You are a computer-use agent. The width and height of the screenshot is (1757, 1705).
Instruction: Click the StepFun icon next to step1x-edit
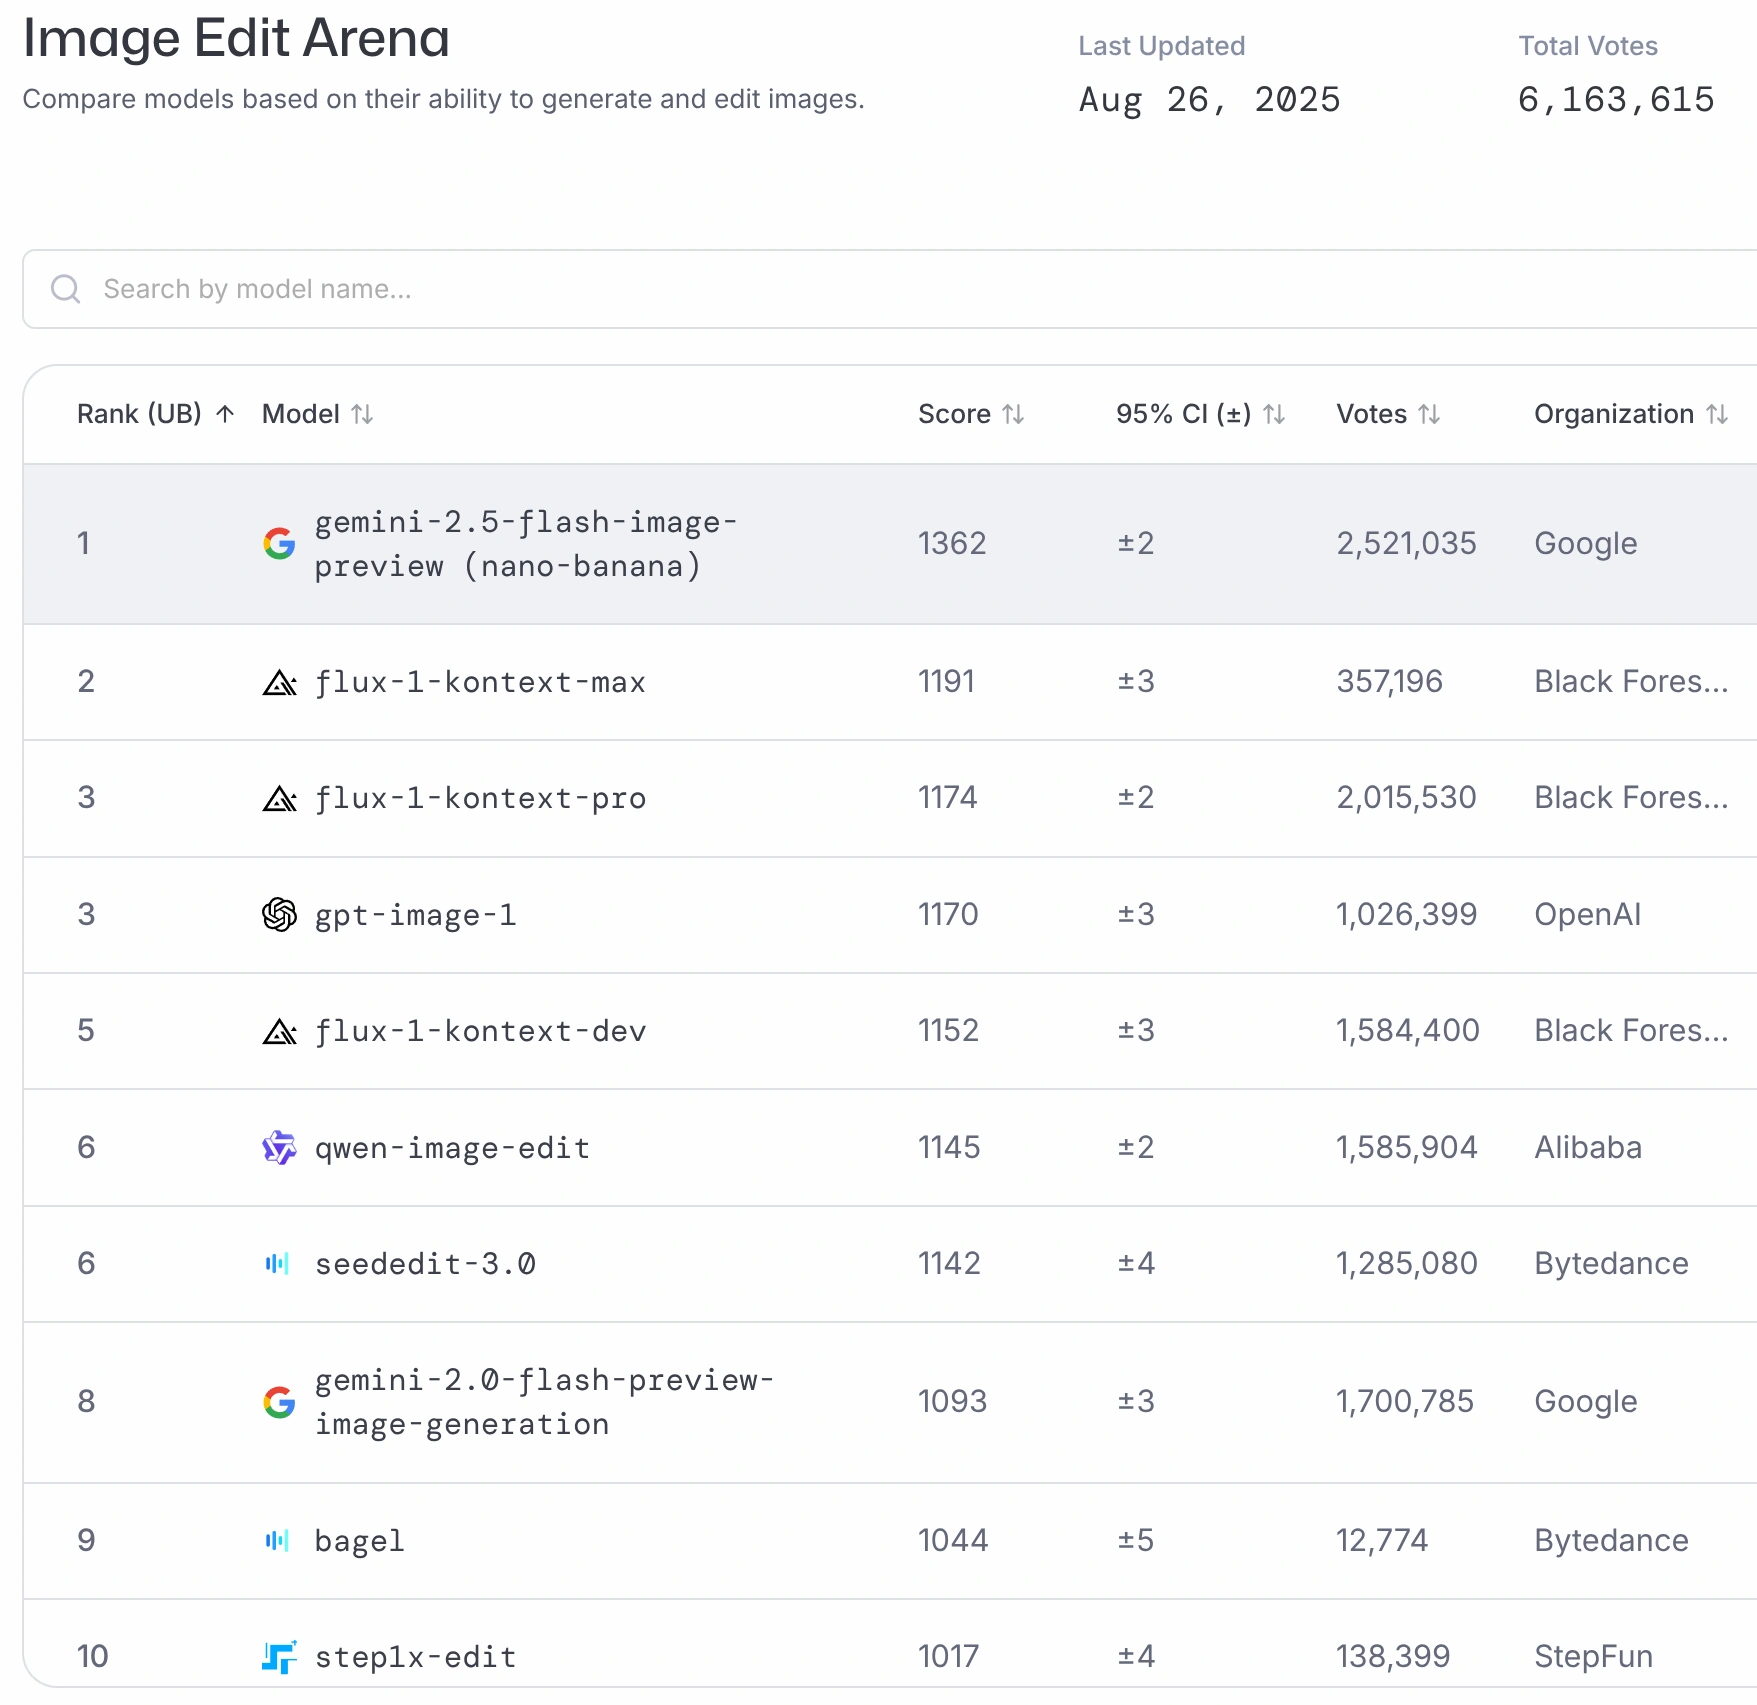[277, 1656]
